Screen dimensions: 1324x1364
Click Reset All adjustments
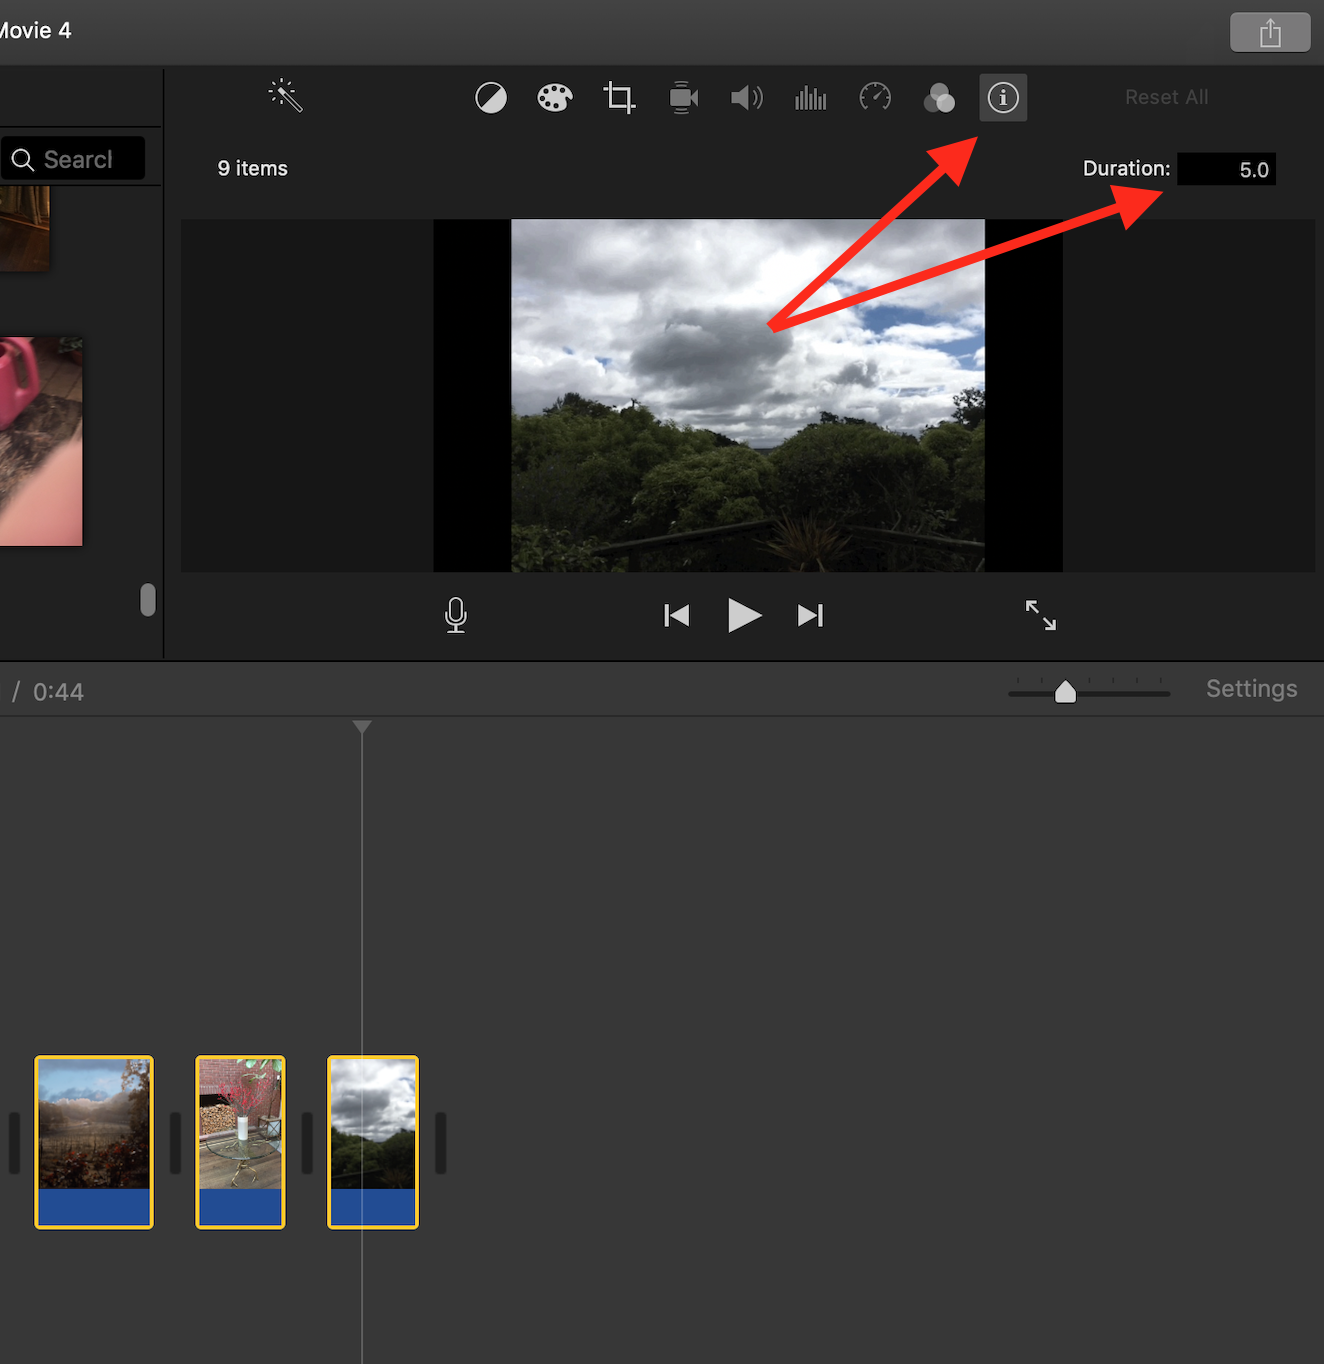click(1167, 97)
